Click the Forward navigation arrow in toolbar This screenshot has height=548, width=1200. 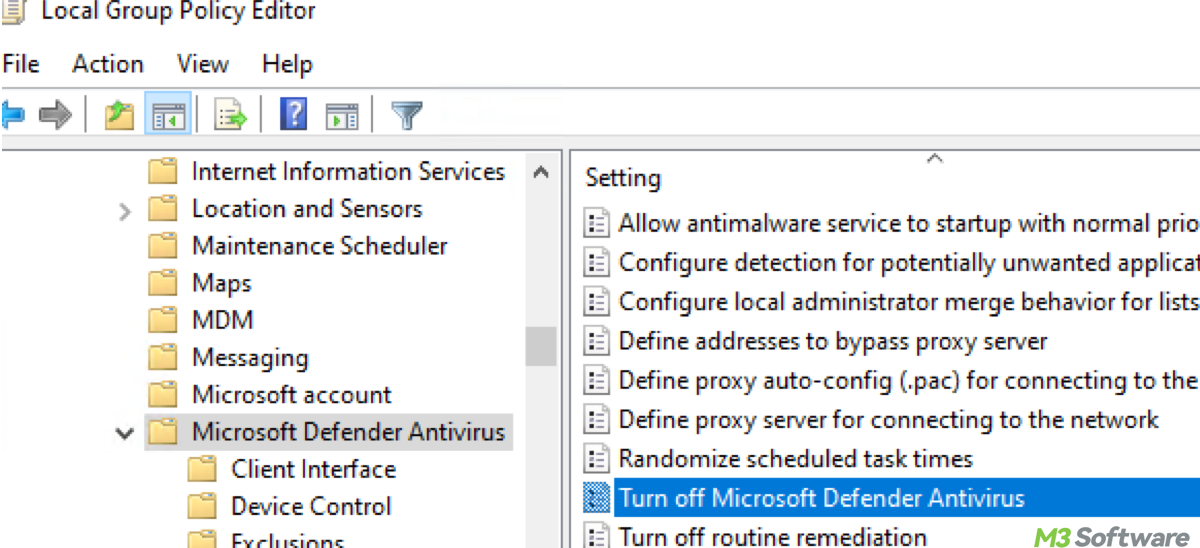point(55,115)
